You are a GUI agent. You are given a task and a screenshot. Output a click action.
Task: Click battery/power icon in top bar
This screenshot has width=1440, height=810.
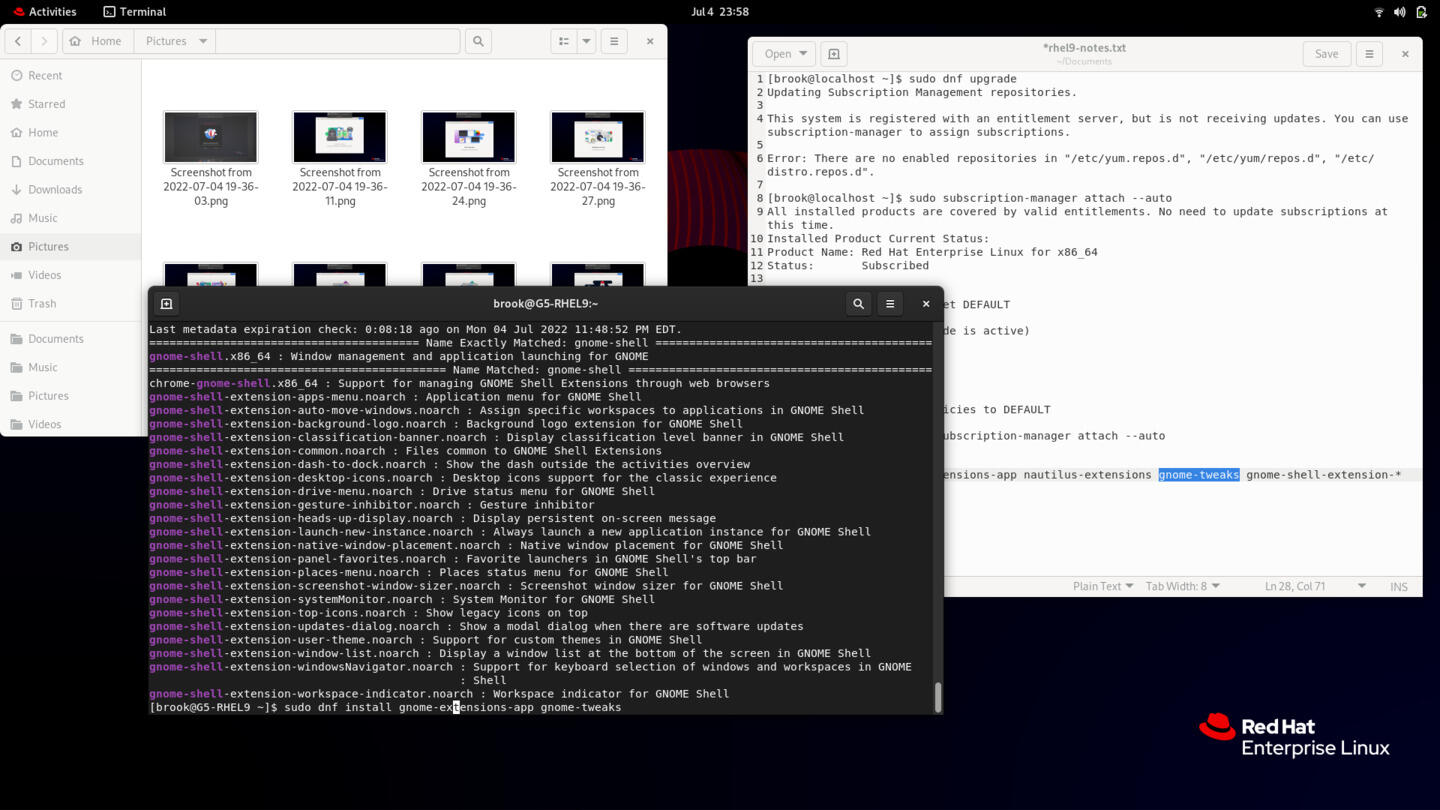1420,12
